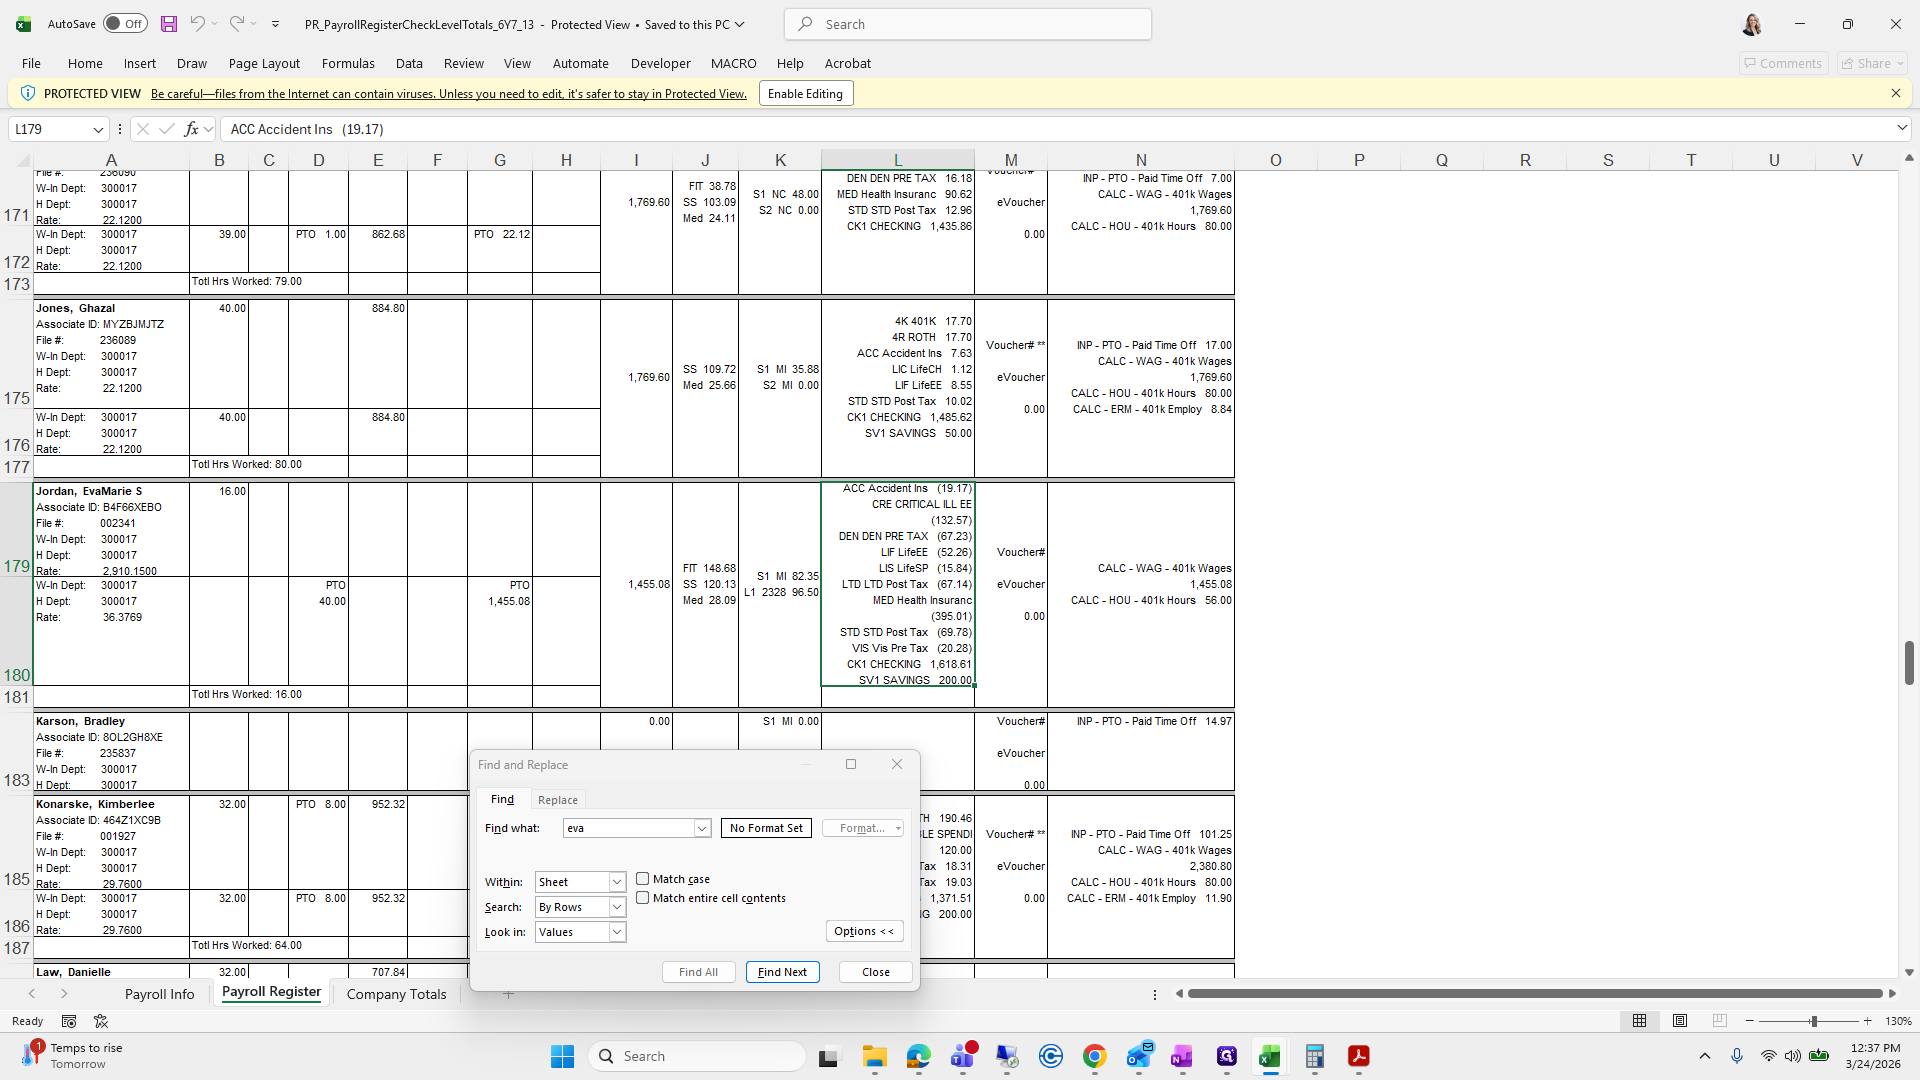Click the zoom slider handle

point(1813,1021)
